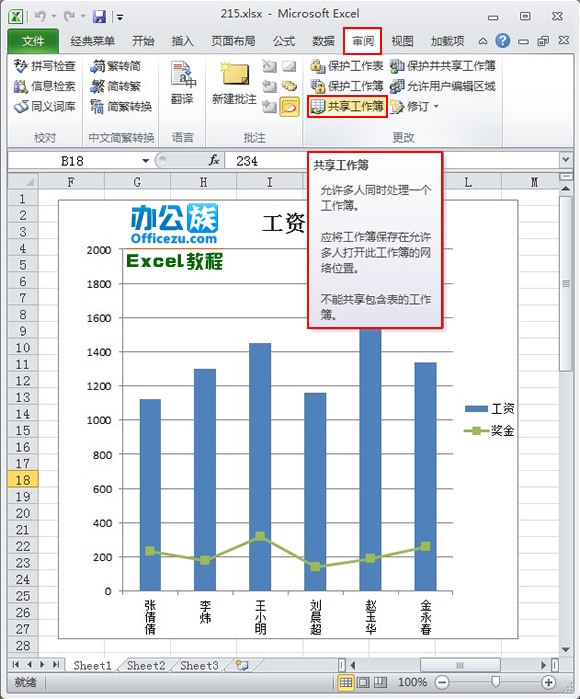Click 保护工作表 protect sheet

(347, 66)
